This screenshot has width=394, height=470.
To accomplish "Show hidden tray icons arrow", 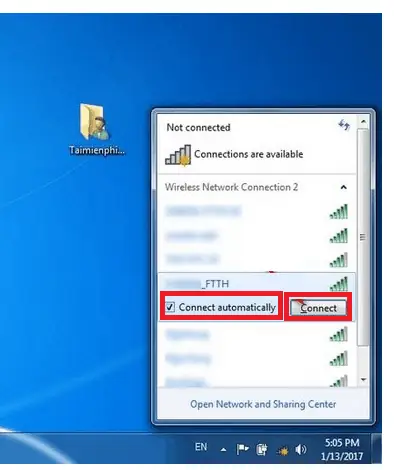I will pos(223,450).
